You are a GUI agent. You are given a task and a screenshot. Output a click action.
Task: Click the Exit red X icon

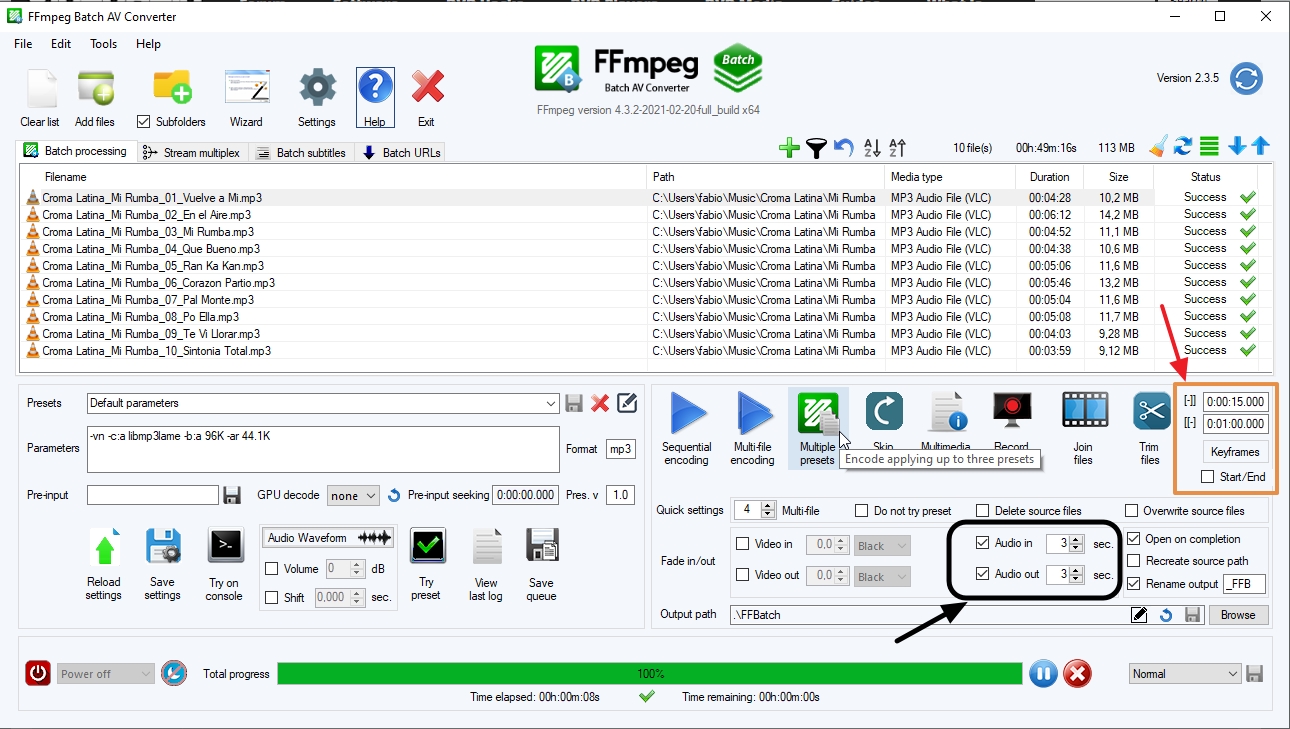point(427,88)
